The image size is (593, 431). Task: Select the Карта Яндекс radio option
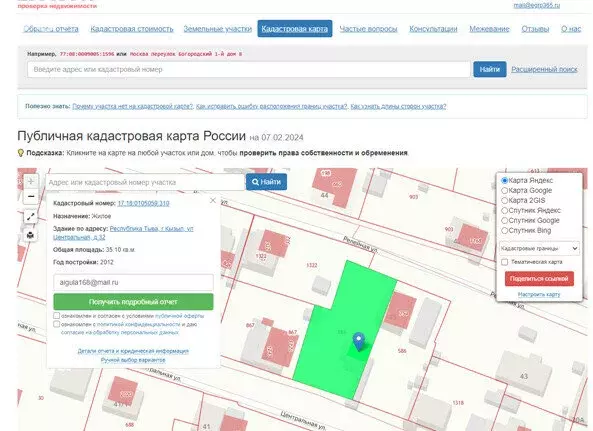(504, 180)
